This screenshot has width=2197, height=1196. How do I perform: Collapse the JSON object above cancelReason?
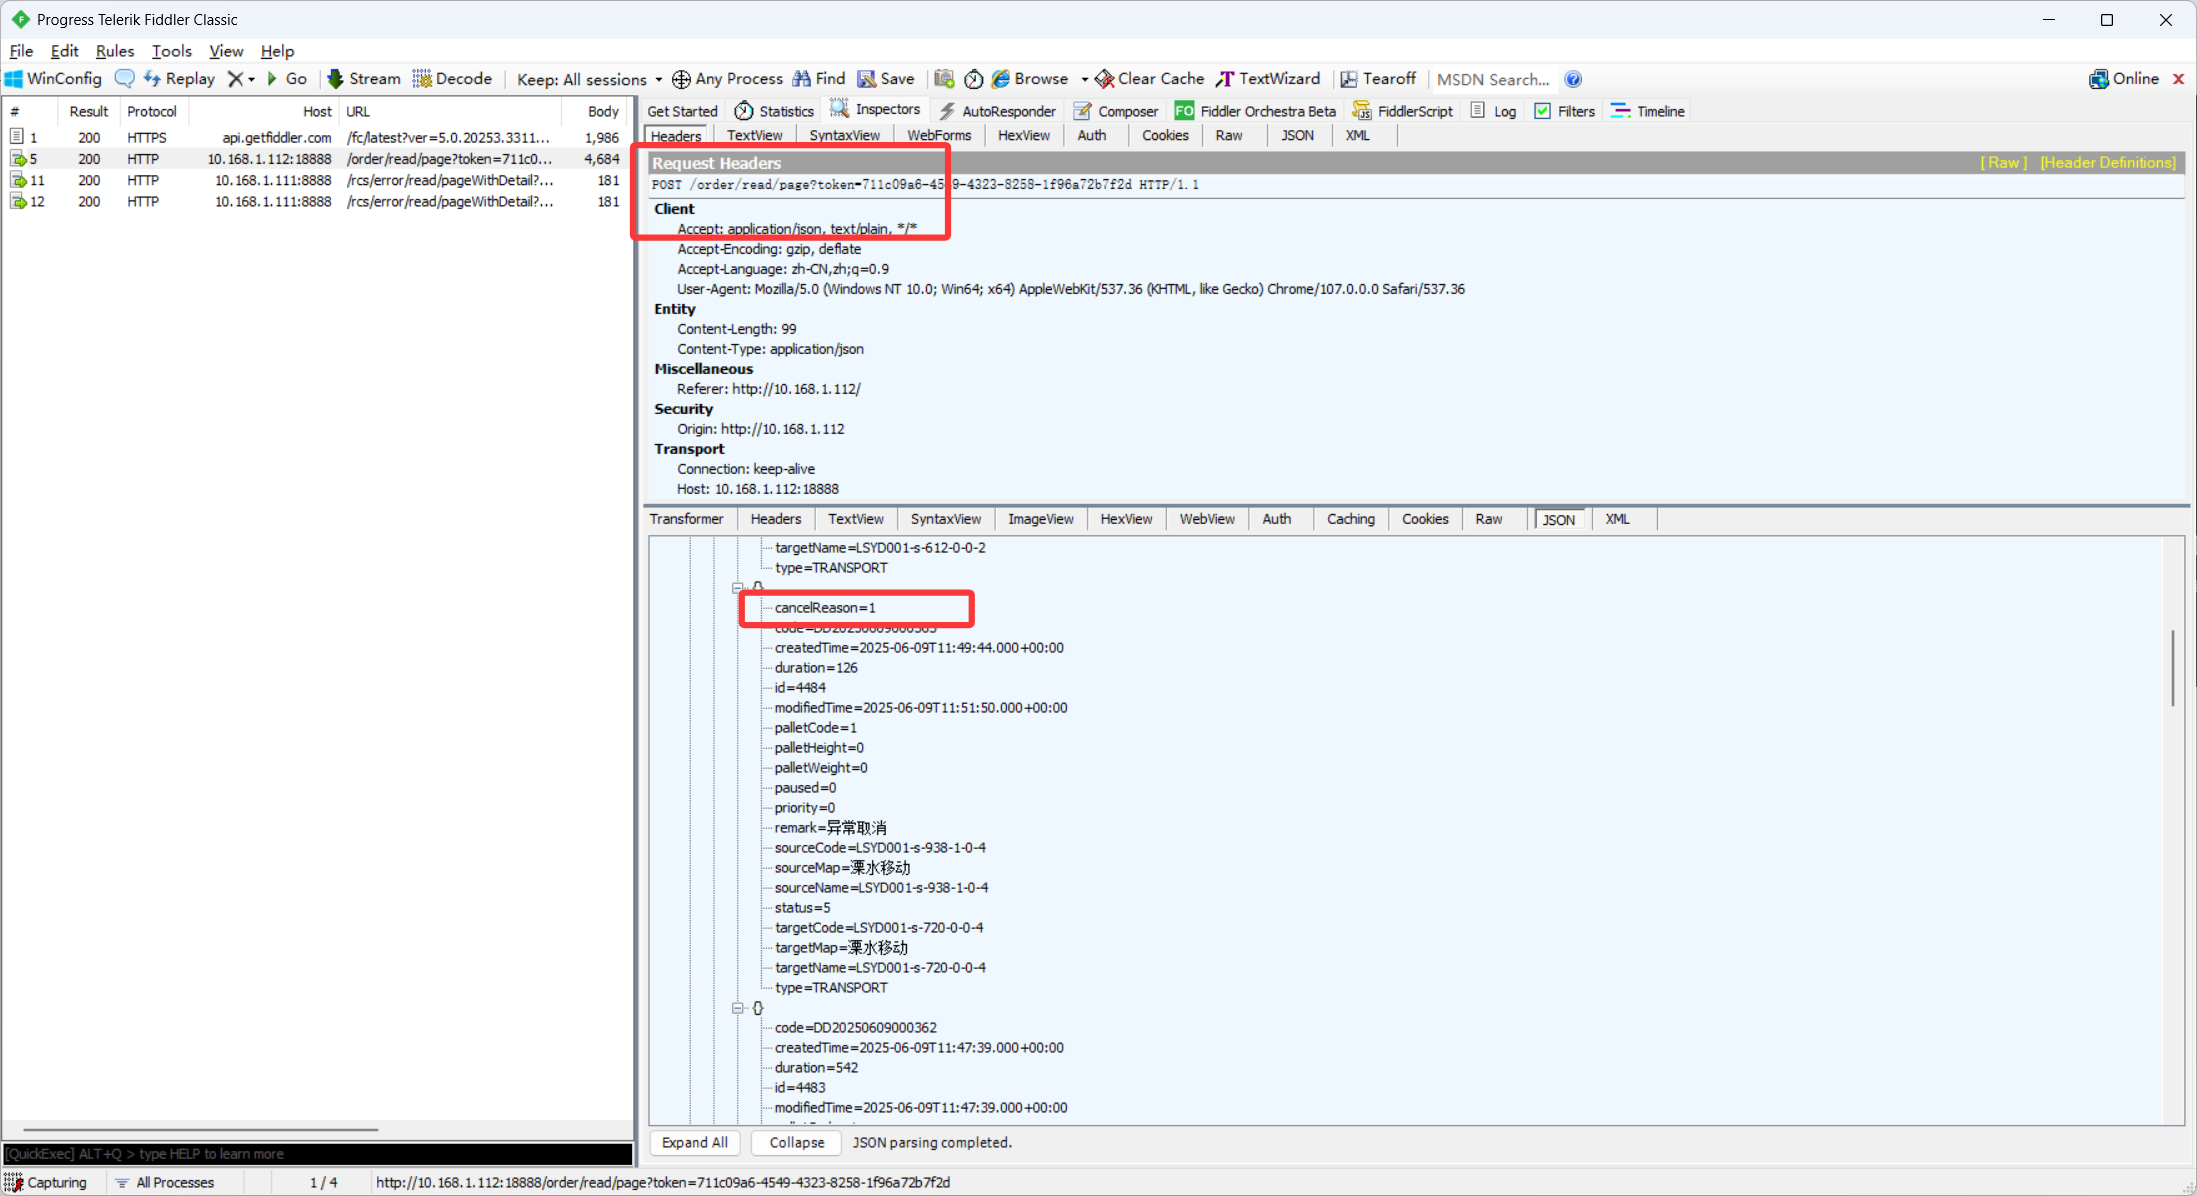coord(738,587)
